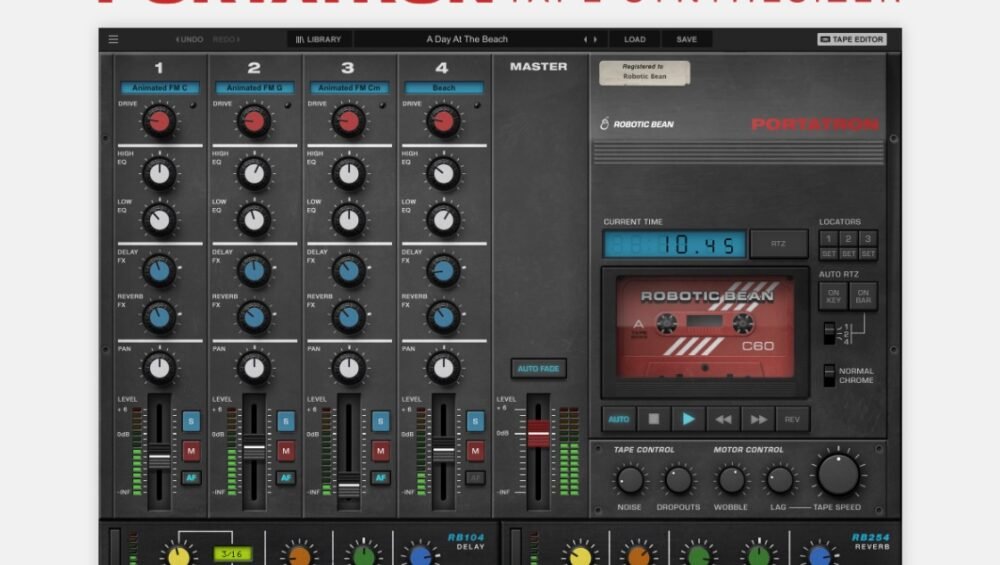Solo channel 2

coord(286,421)
